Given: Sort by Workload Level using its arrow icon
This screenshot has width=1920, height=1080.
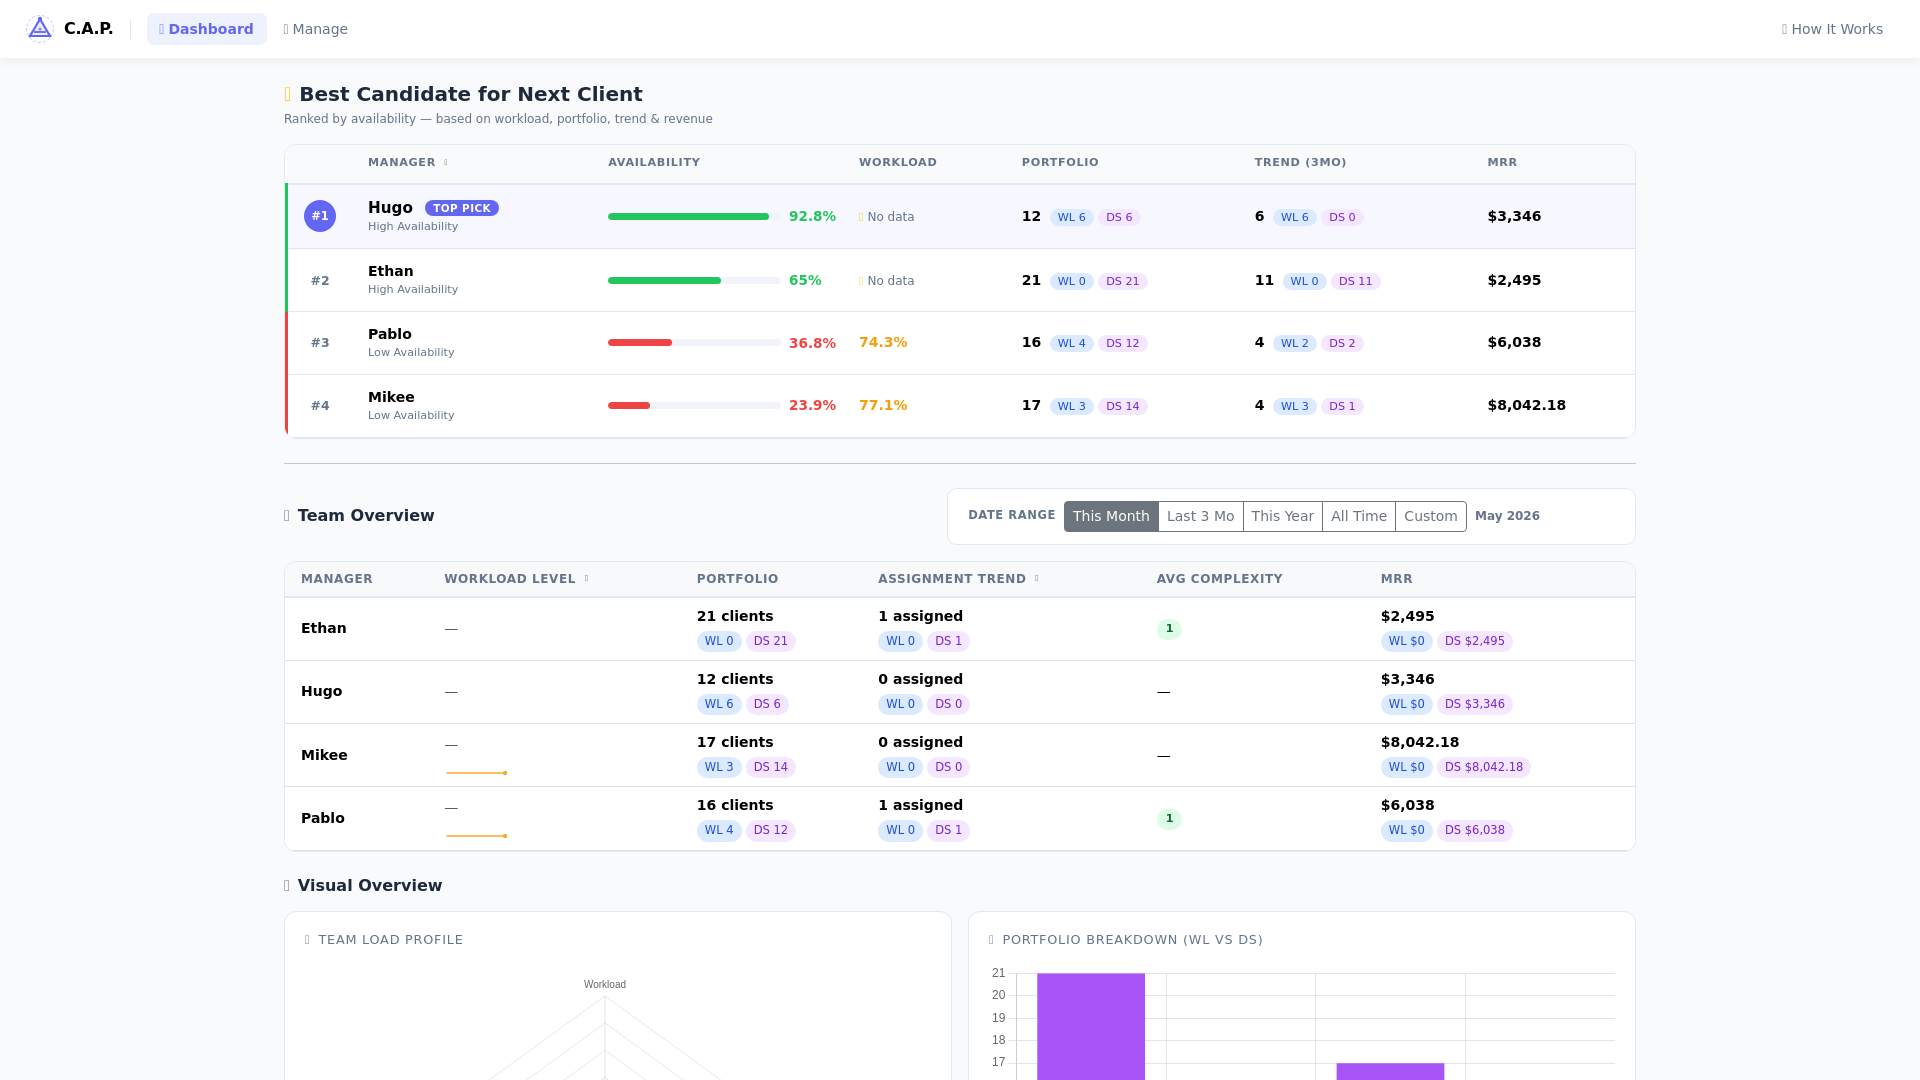Looking at the screenshot, I should click(586, 579).
